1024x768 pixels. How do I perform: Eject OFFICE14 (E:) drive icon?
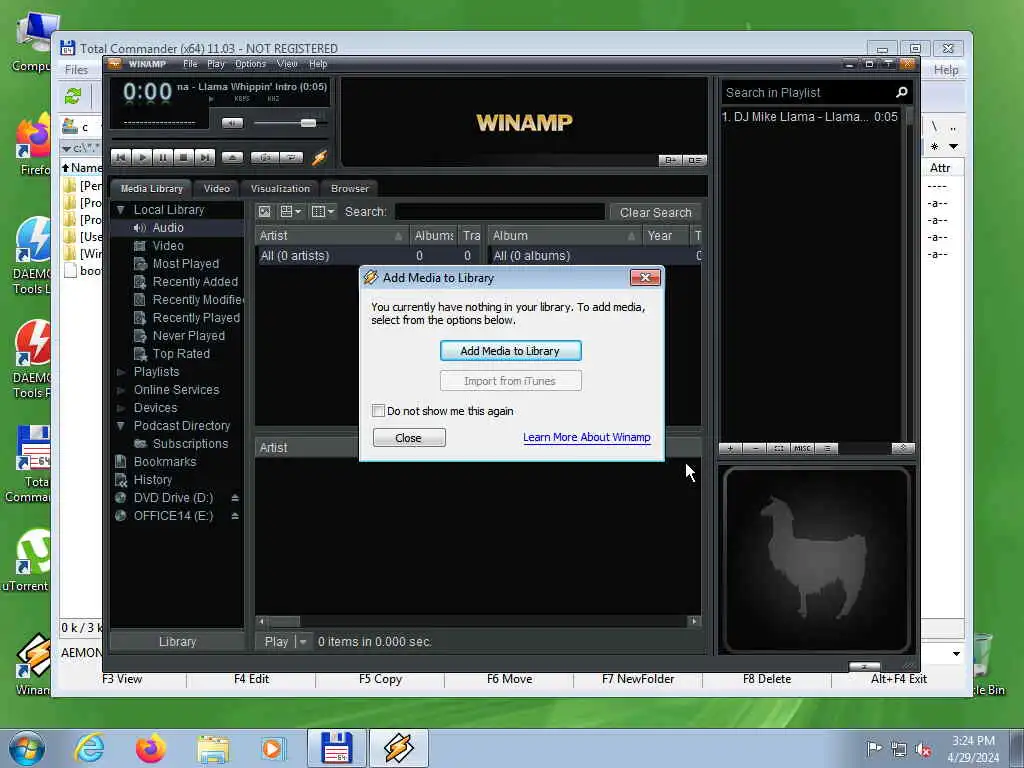pyautogui.click(x=235, y=516)
